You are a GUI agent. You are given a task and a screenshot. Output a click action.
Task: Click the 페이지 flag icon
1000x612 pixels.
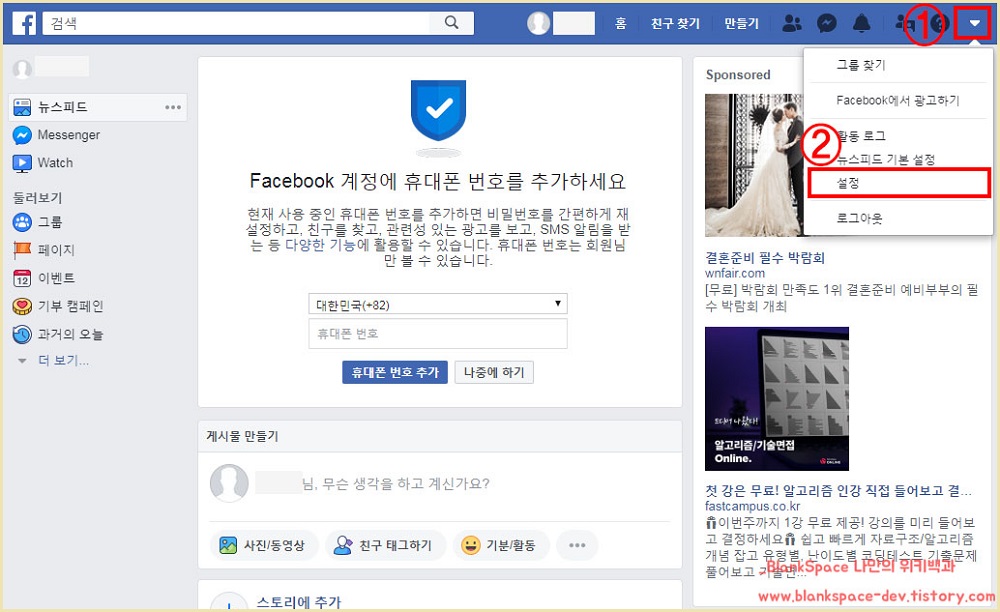pos(22,250)
